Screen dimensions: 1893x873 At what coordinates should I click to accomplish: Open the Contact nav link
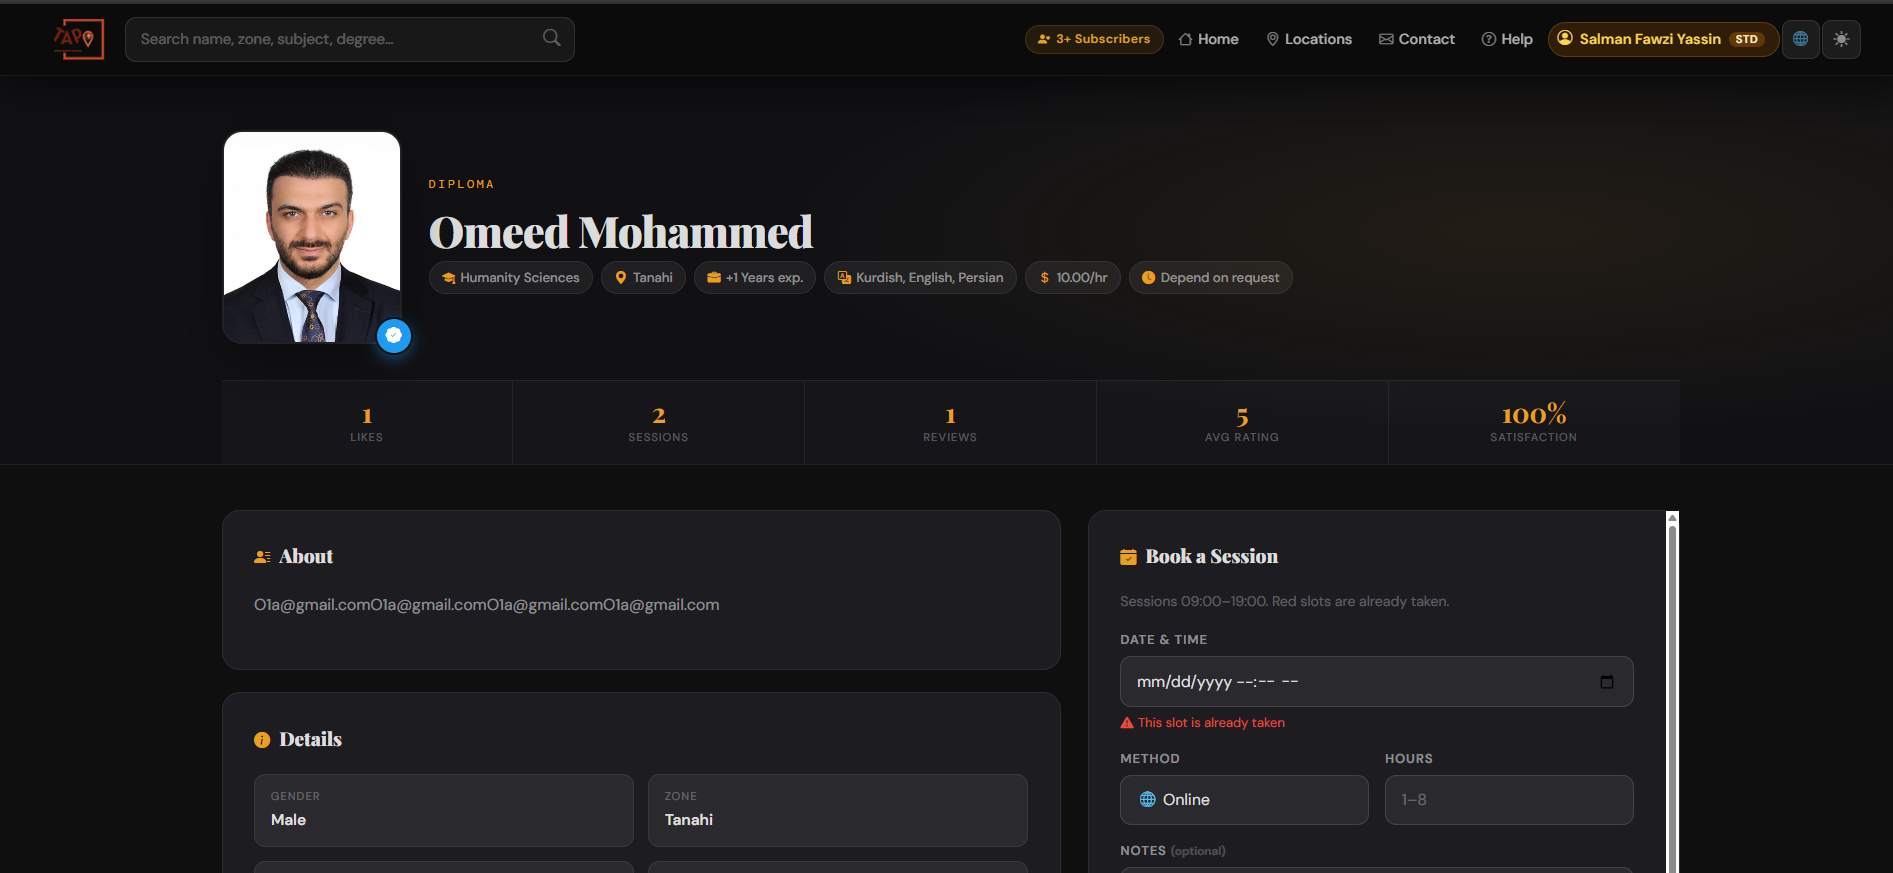1417,39
